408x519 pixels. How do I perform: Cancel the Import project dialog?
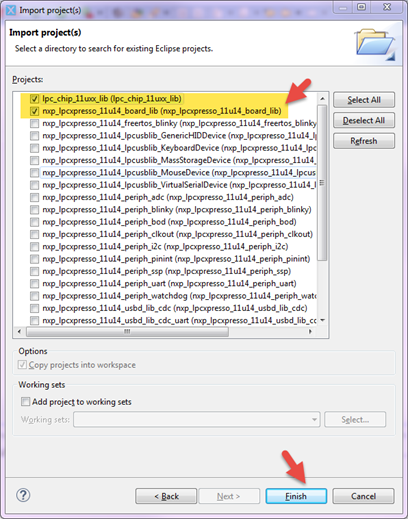(x=363, y=496)
